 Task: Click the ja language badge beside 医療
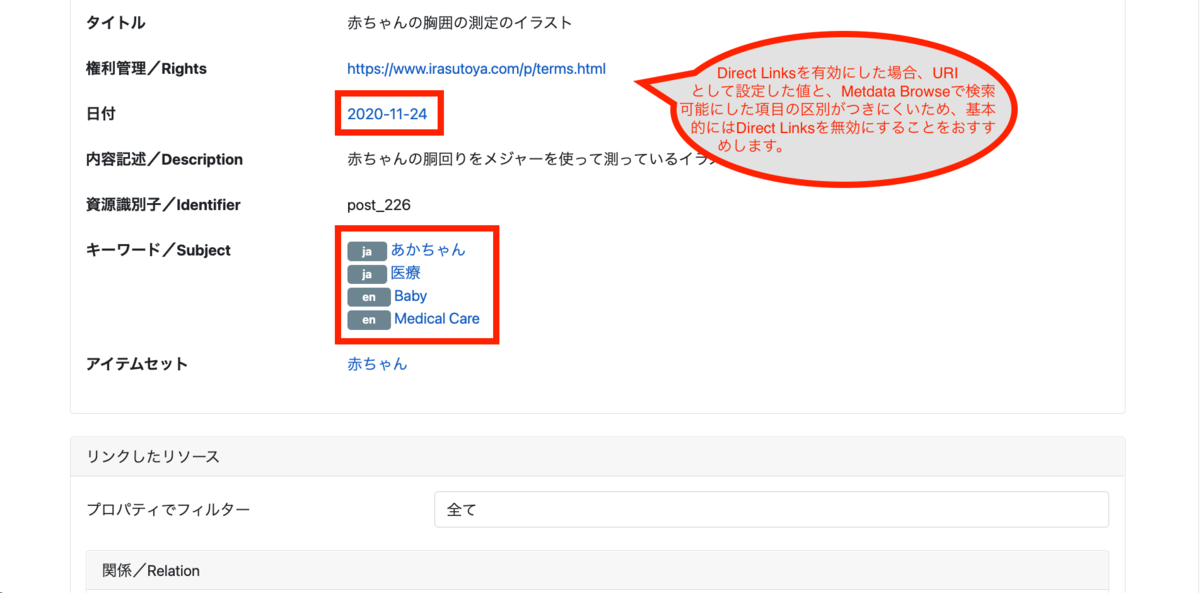point(367,274)
